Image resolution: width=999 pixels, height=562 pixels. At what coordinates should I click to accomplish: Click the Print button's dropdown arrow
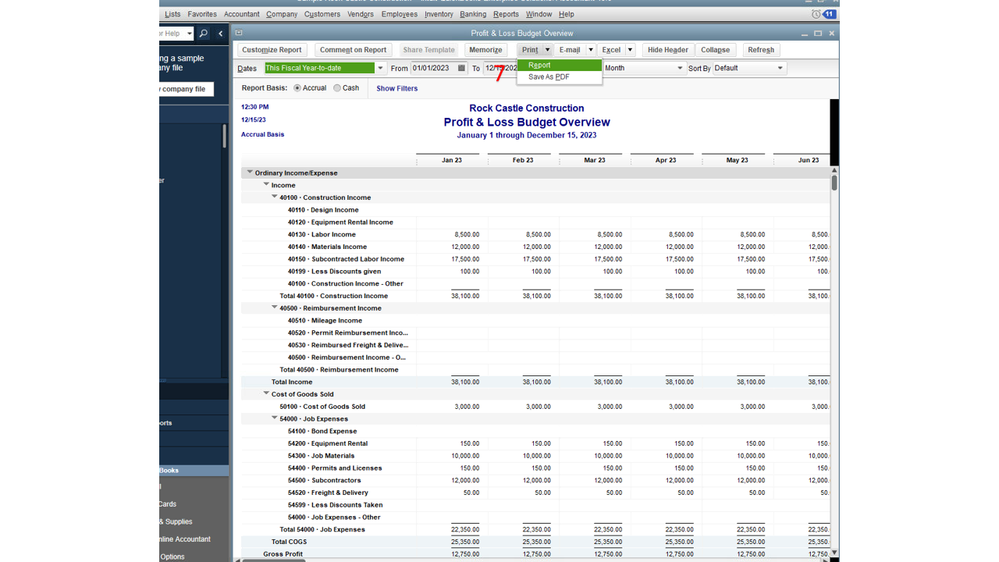point(547,50)
